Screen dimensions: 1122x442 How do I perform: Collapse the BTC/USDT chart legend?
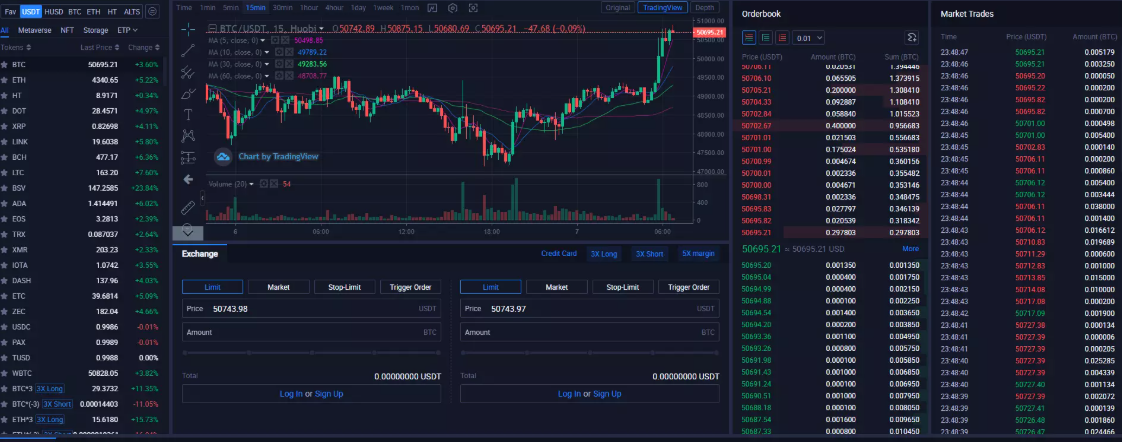211,29
